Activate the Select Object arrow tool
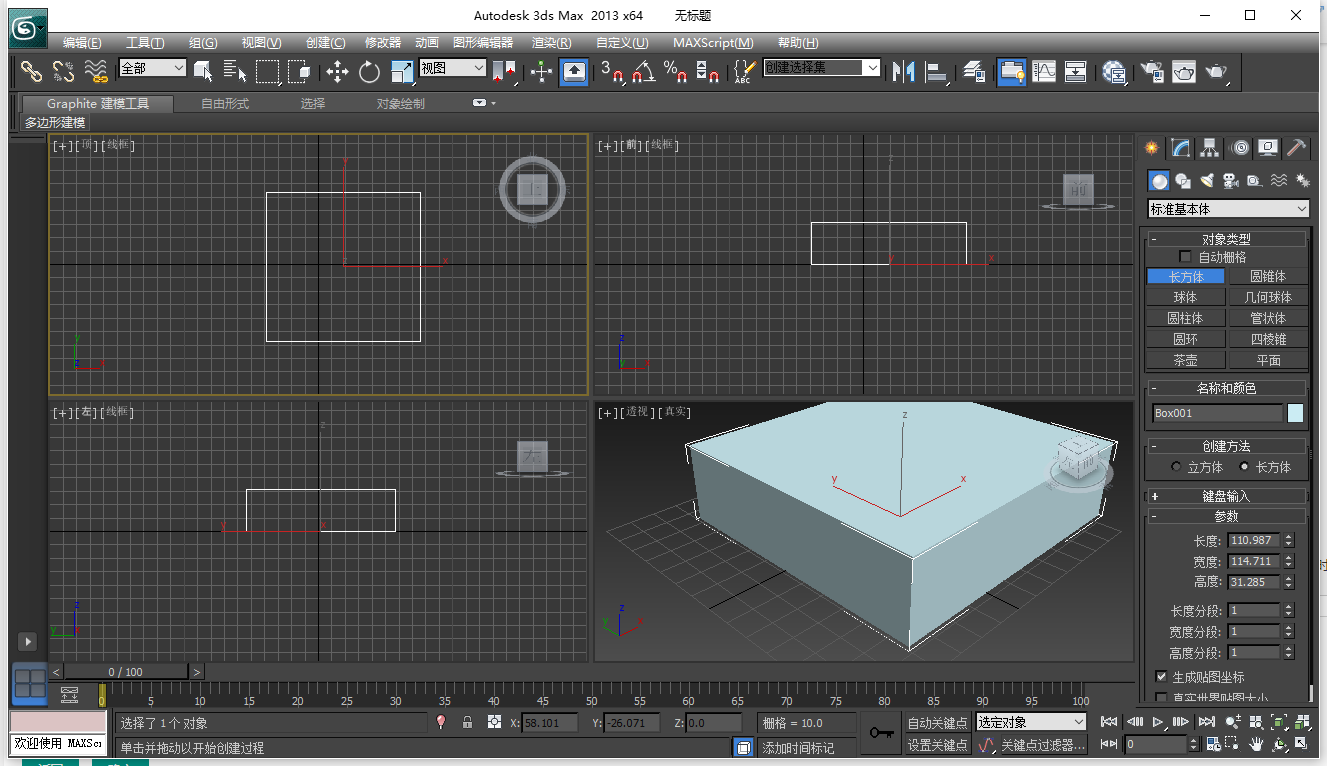The image size is (1327, 766). click(203, 71)
